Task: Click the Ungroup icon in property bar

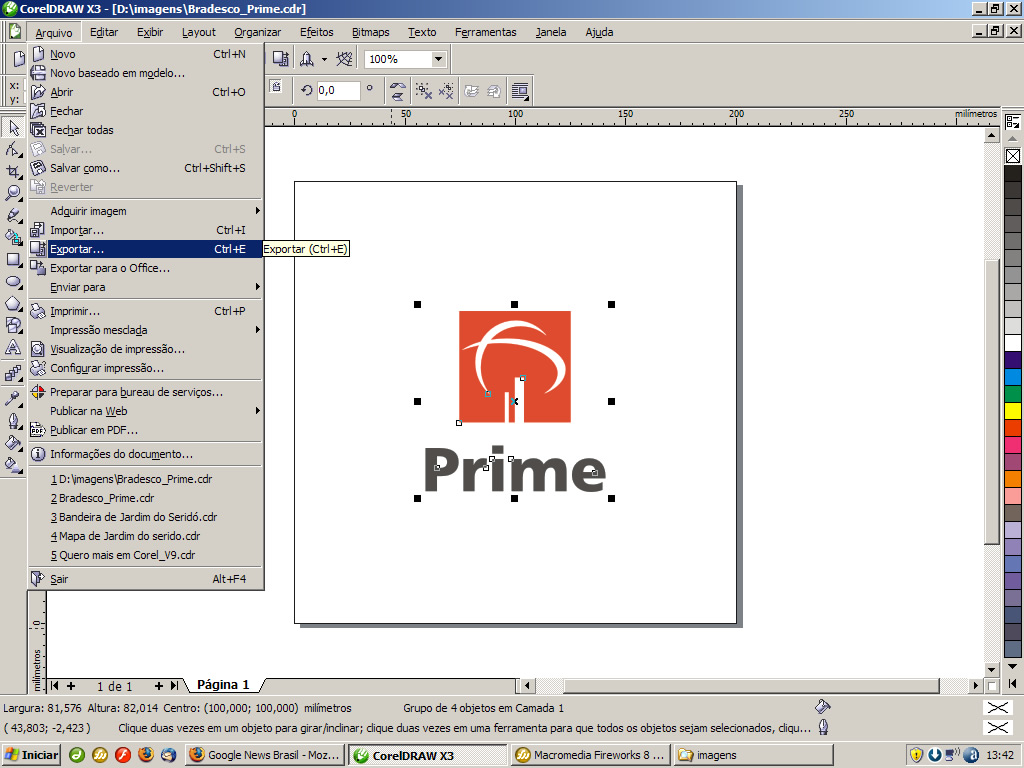Action: pyautogui.click(x=424, y=91)
